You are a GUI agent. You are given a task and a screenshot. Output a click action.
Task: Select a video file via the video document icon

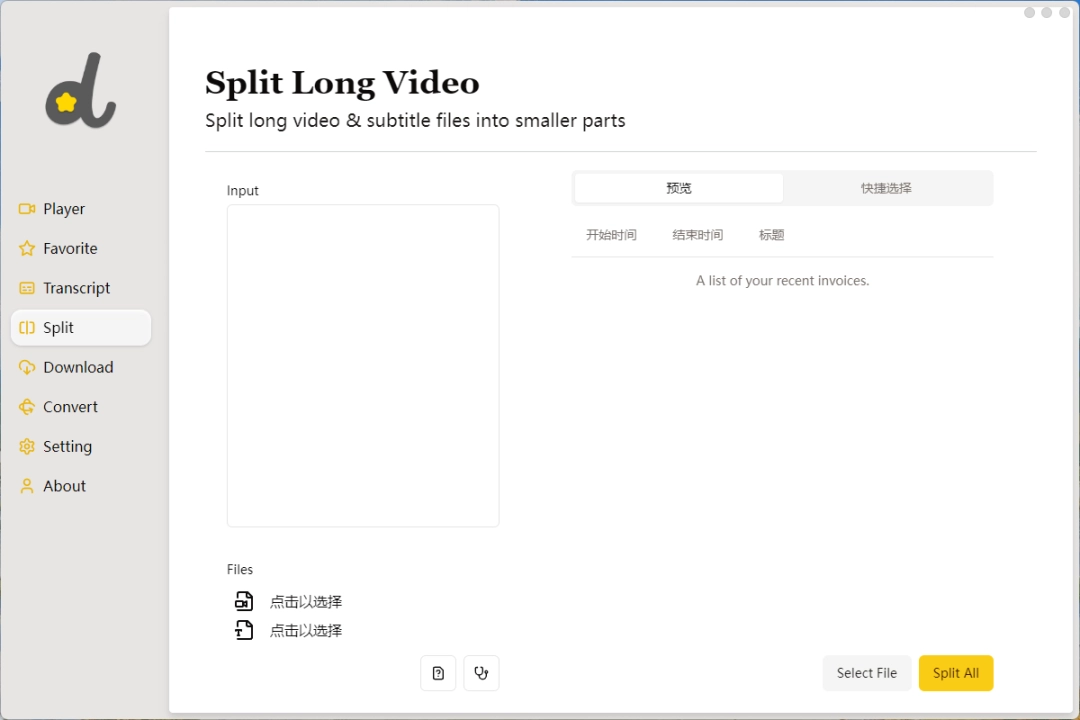[244, 601]
